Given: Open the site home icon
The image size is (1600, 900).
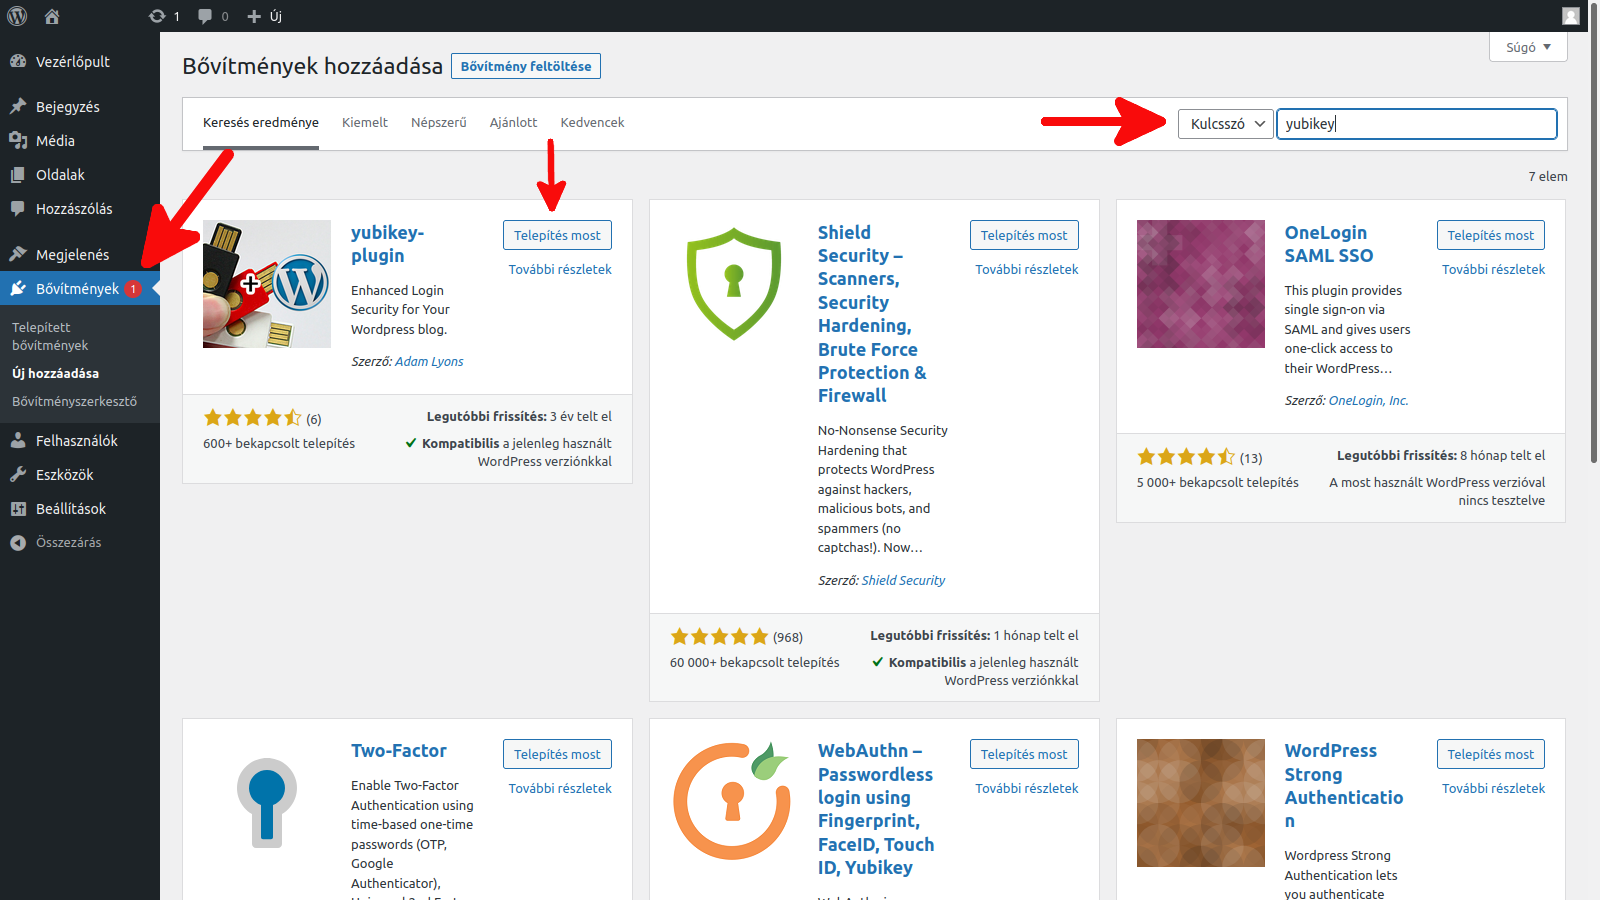Looking at the screenshot, I should 52,16.
